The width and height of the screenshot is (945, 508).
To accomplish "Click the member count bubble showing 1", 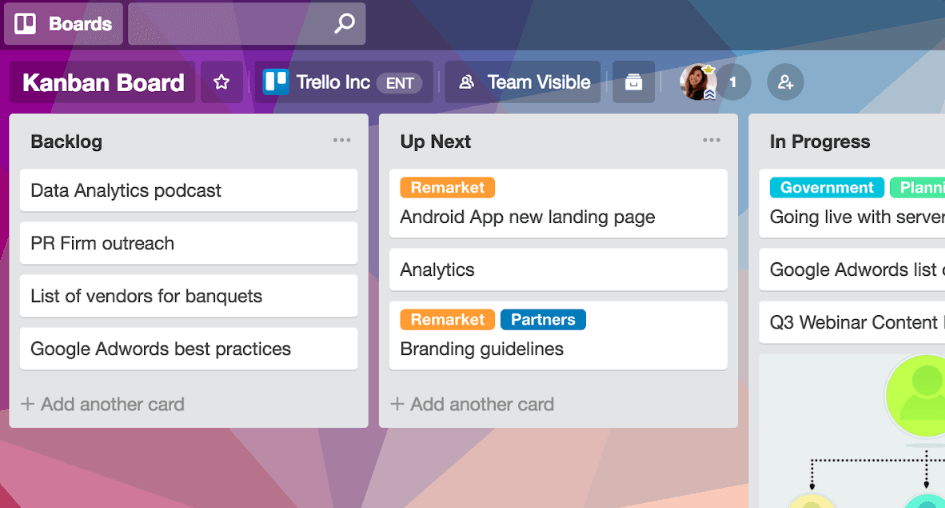I will (x=733, y=82).
